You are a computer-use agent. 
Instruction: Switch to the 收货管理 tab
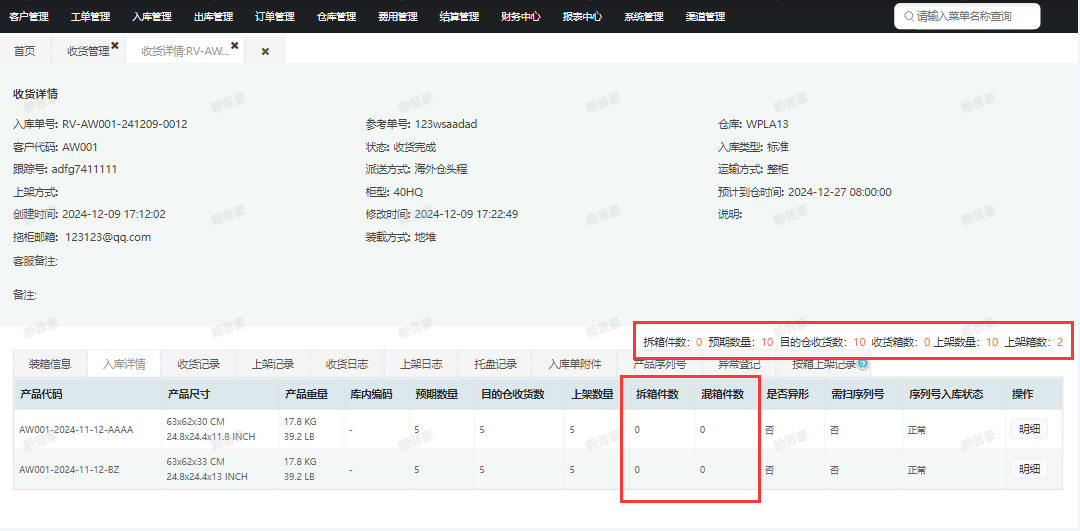[x=88, y=51]
